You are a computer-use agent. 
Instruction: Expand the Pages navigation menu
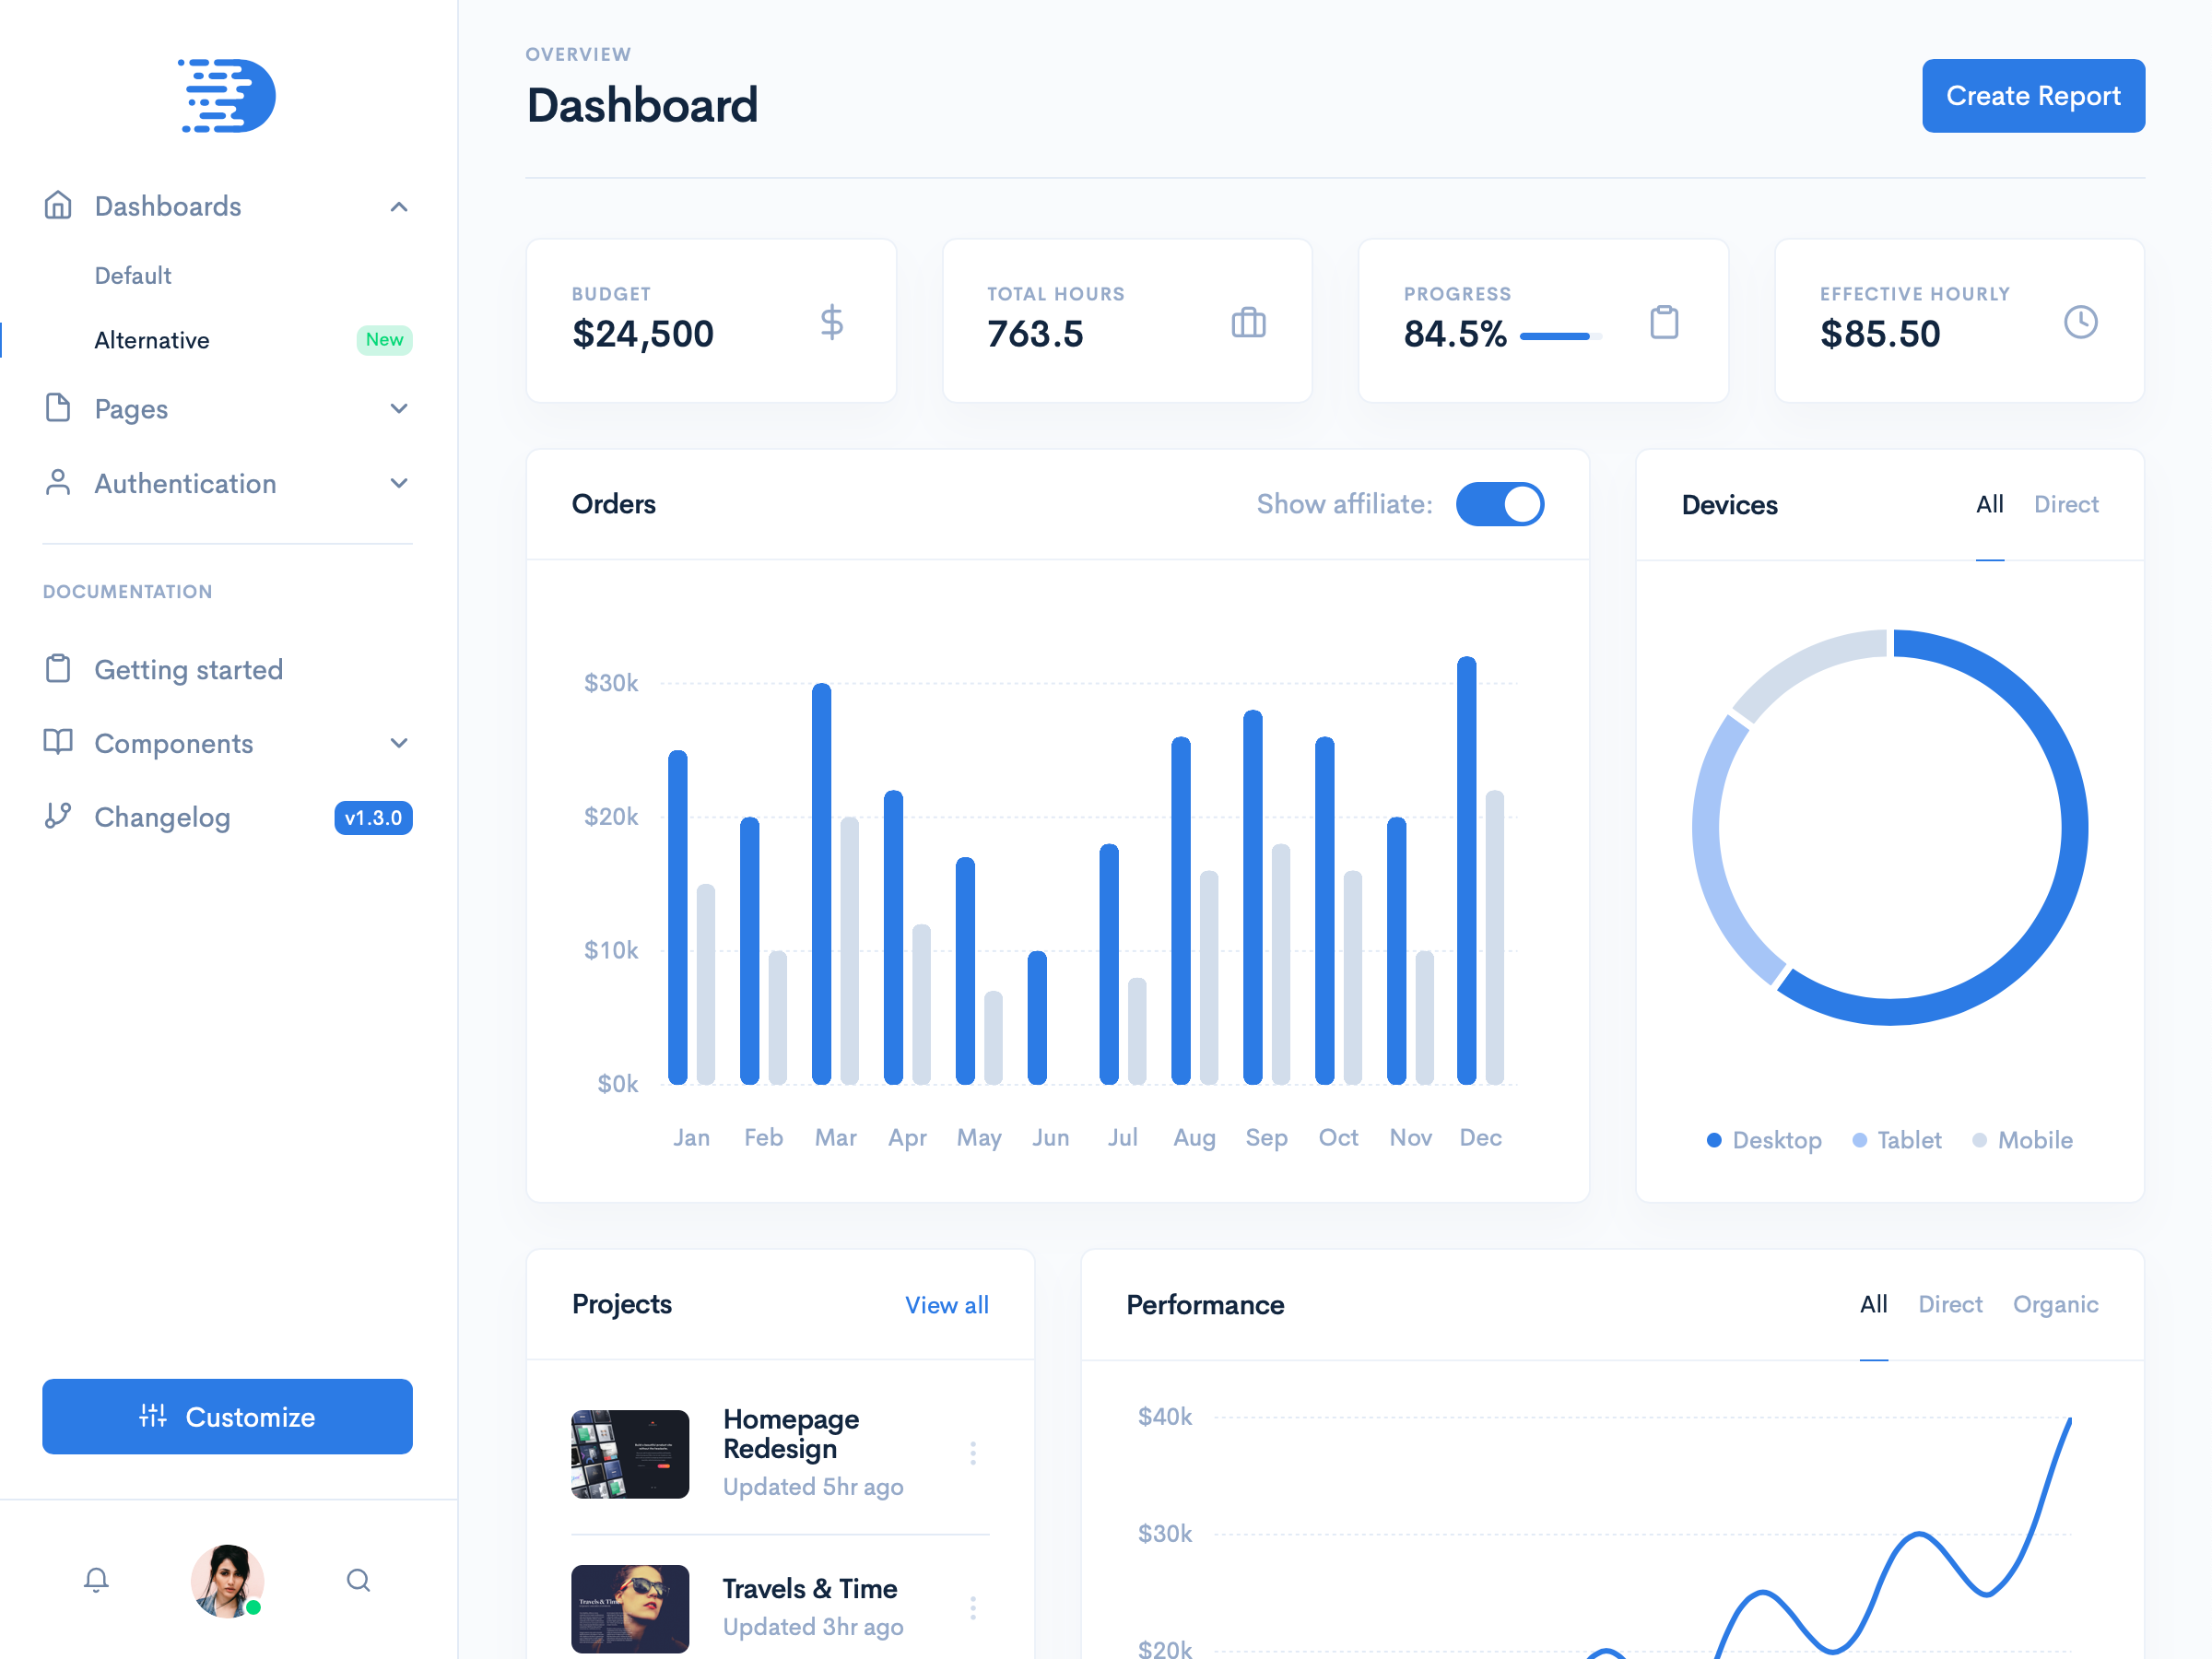(227, 409)
